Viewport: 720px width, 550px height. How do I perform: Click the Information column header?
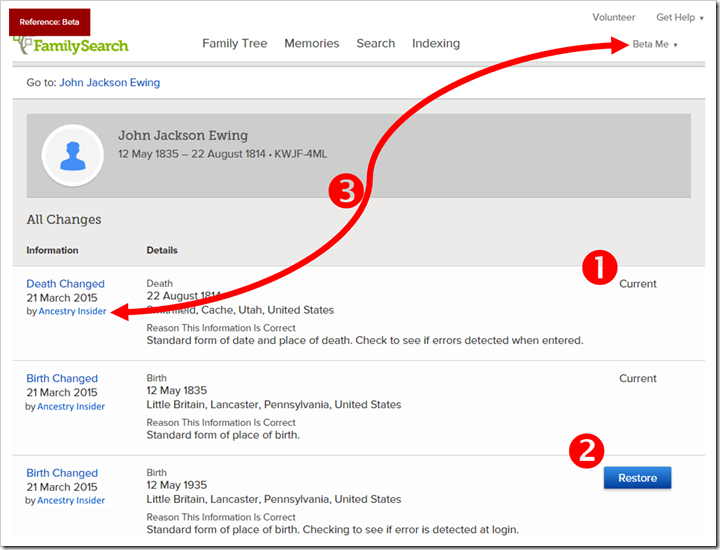pyautogui.click(x=52, y=250)
